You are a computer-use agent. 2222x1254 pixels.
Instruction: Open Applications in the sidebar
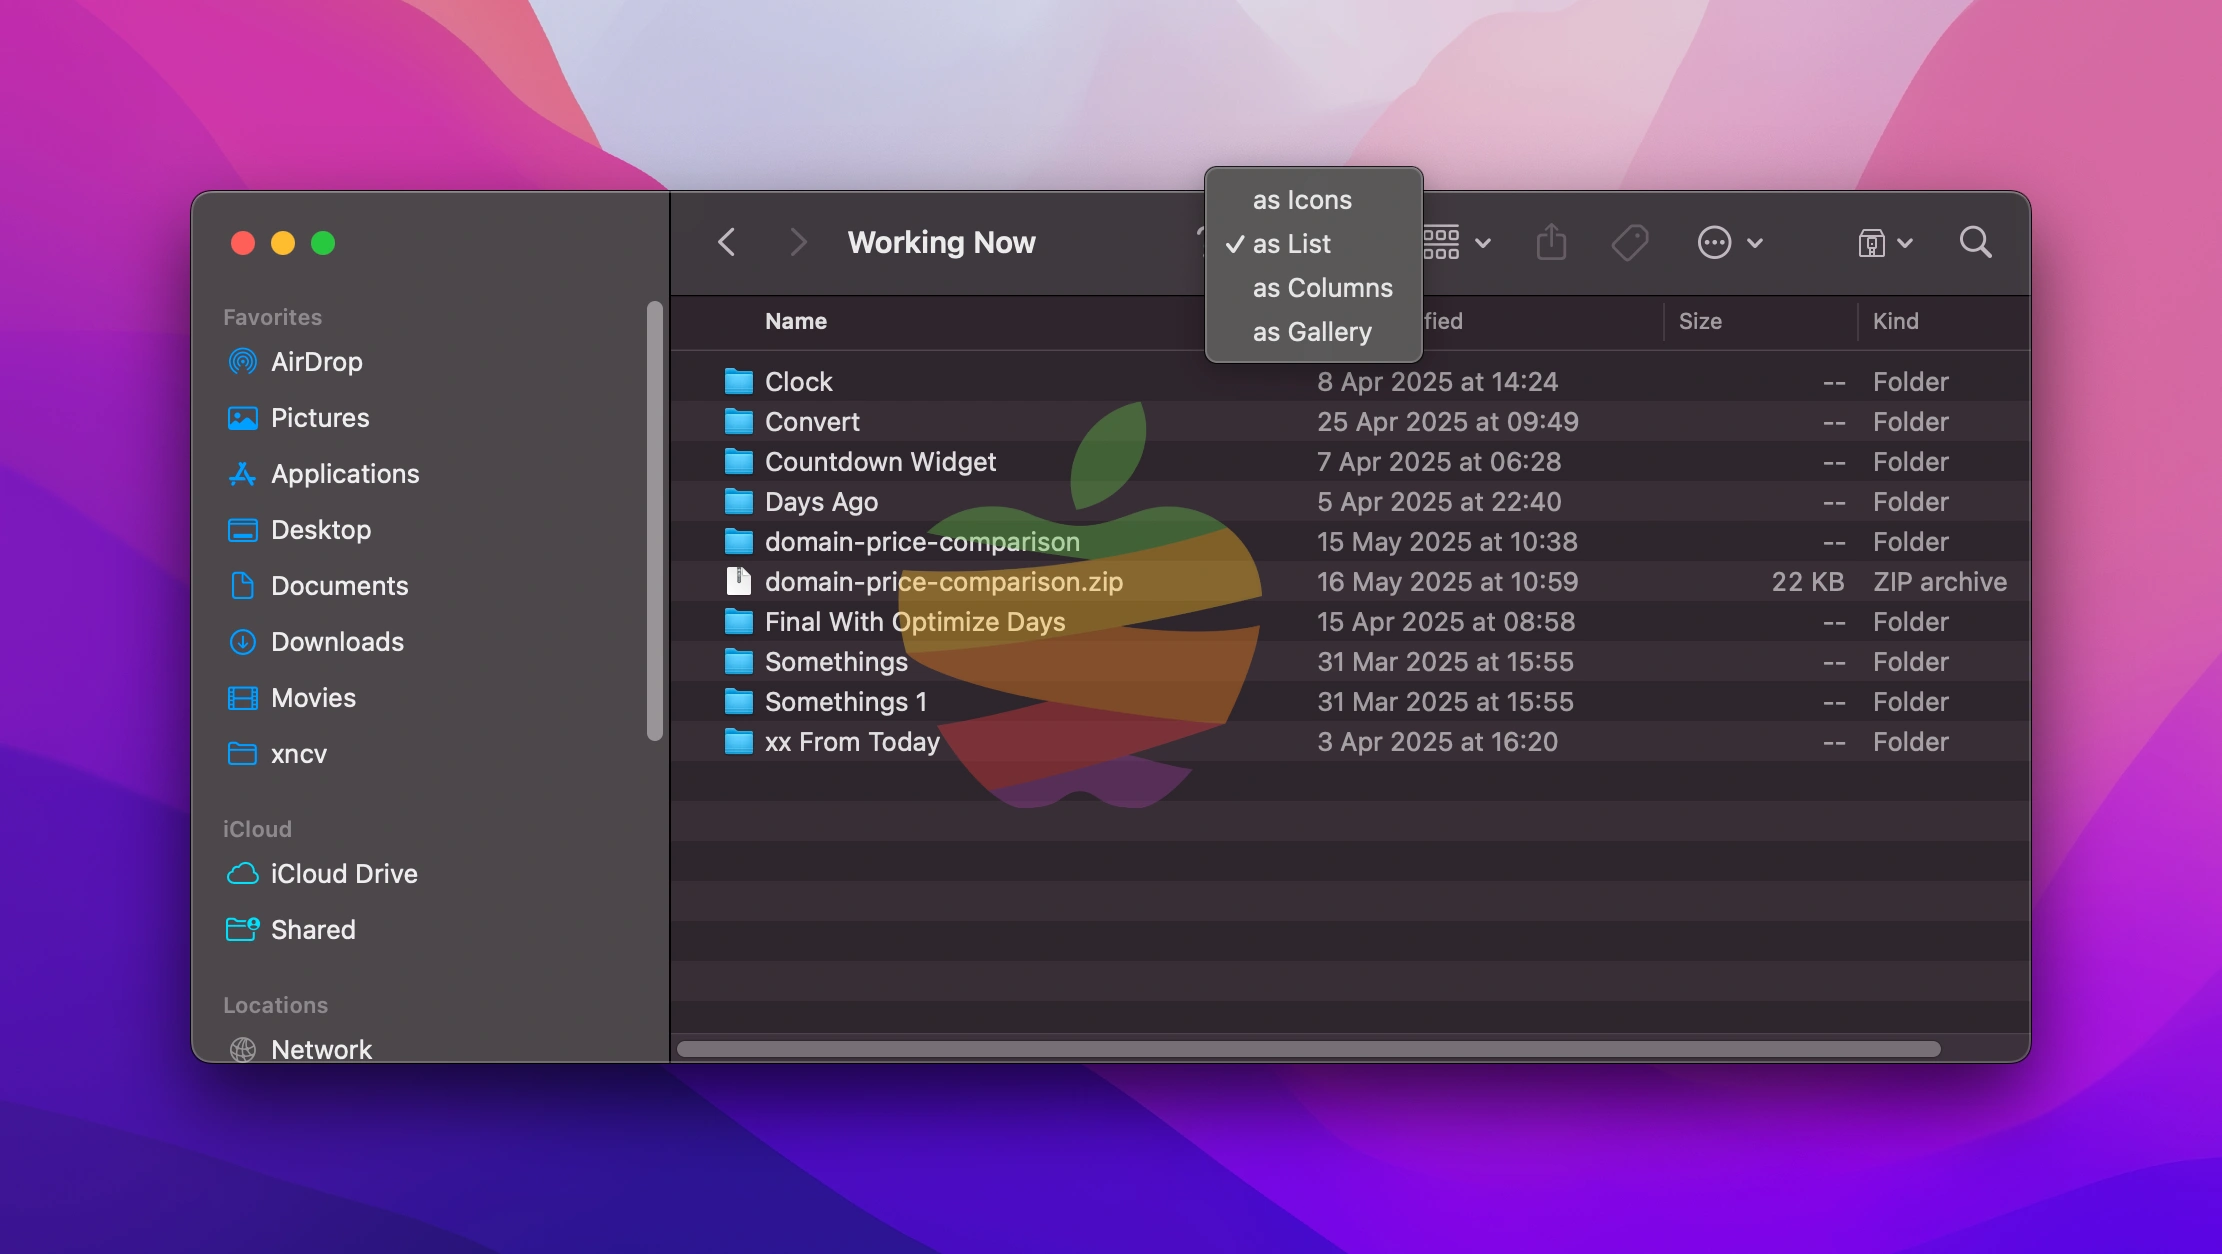(345, 474)
